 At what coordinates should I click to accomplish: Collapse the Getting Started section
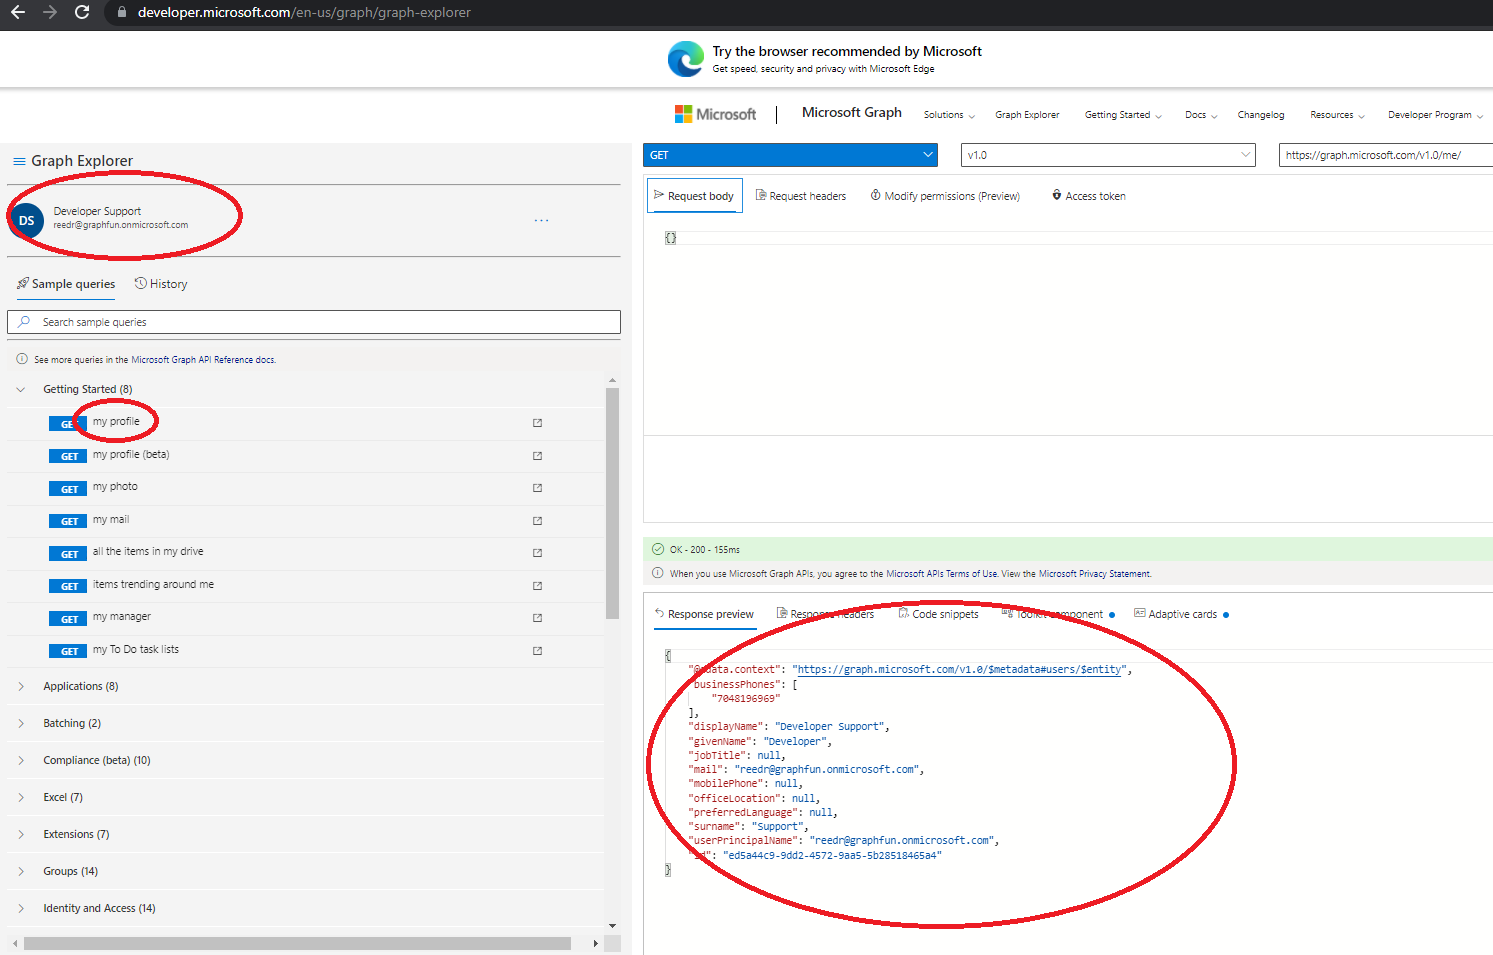(x=22, y=388)
